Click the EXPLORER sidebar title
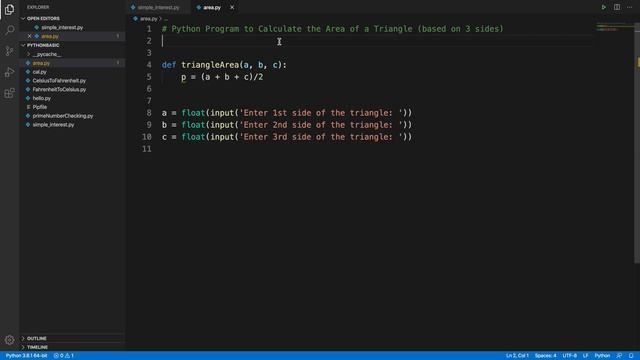This screenshot has width=640, height=360. (x=38, y=7)
